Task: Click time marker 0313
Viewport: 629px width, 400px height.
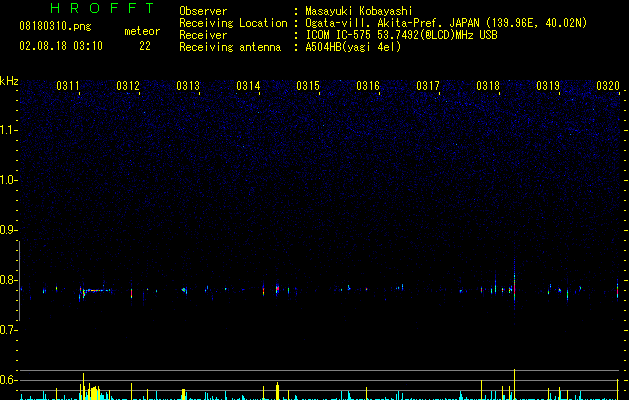Action: point(188,86)
